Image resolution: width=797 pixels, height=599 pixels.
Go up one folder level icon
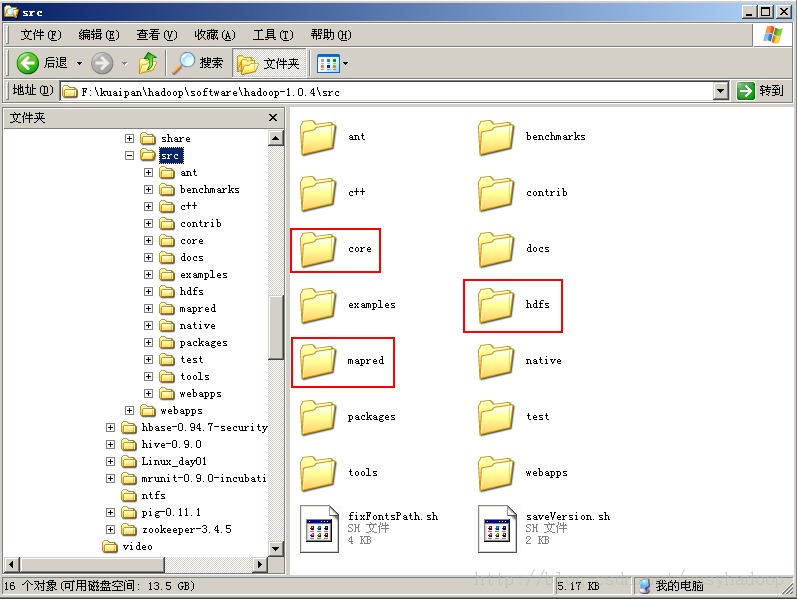148,63
